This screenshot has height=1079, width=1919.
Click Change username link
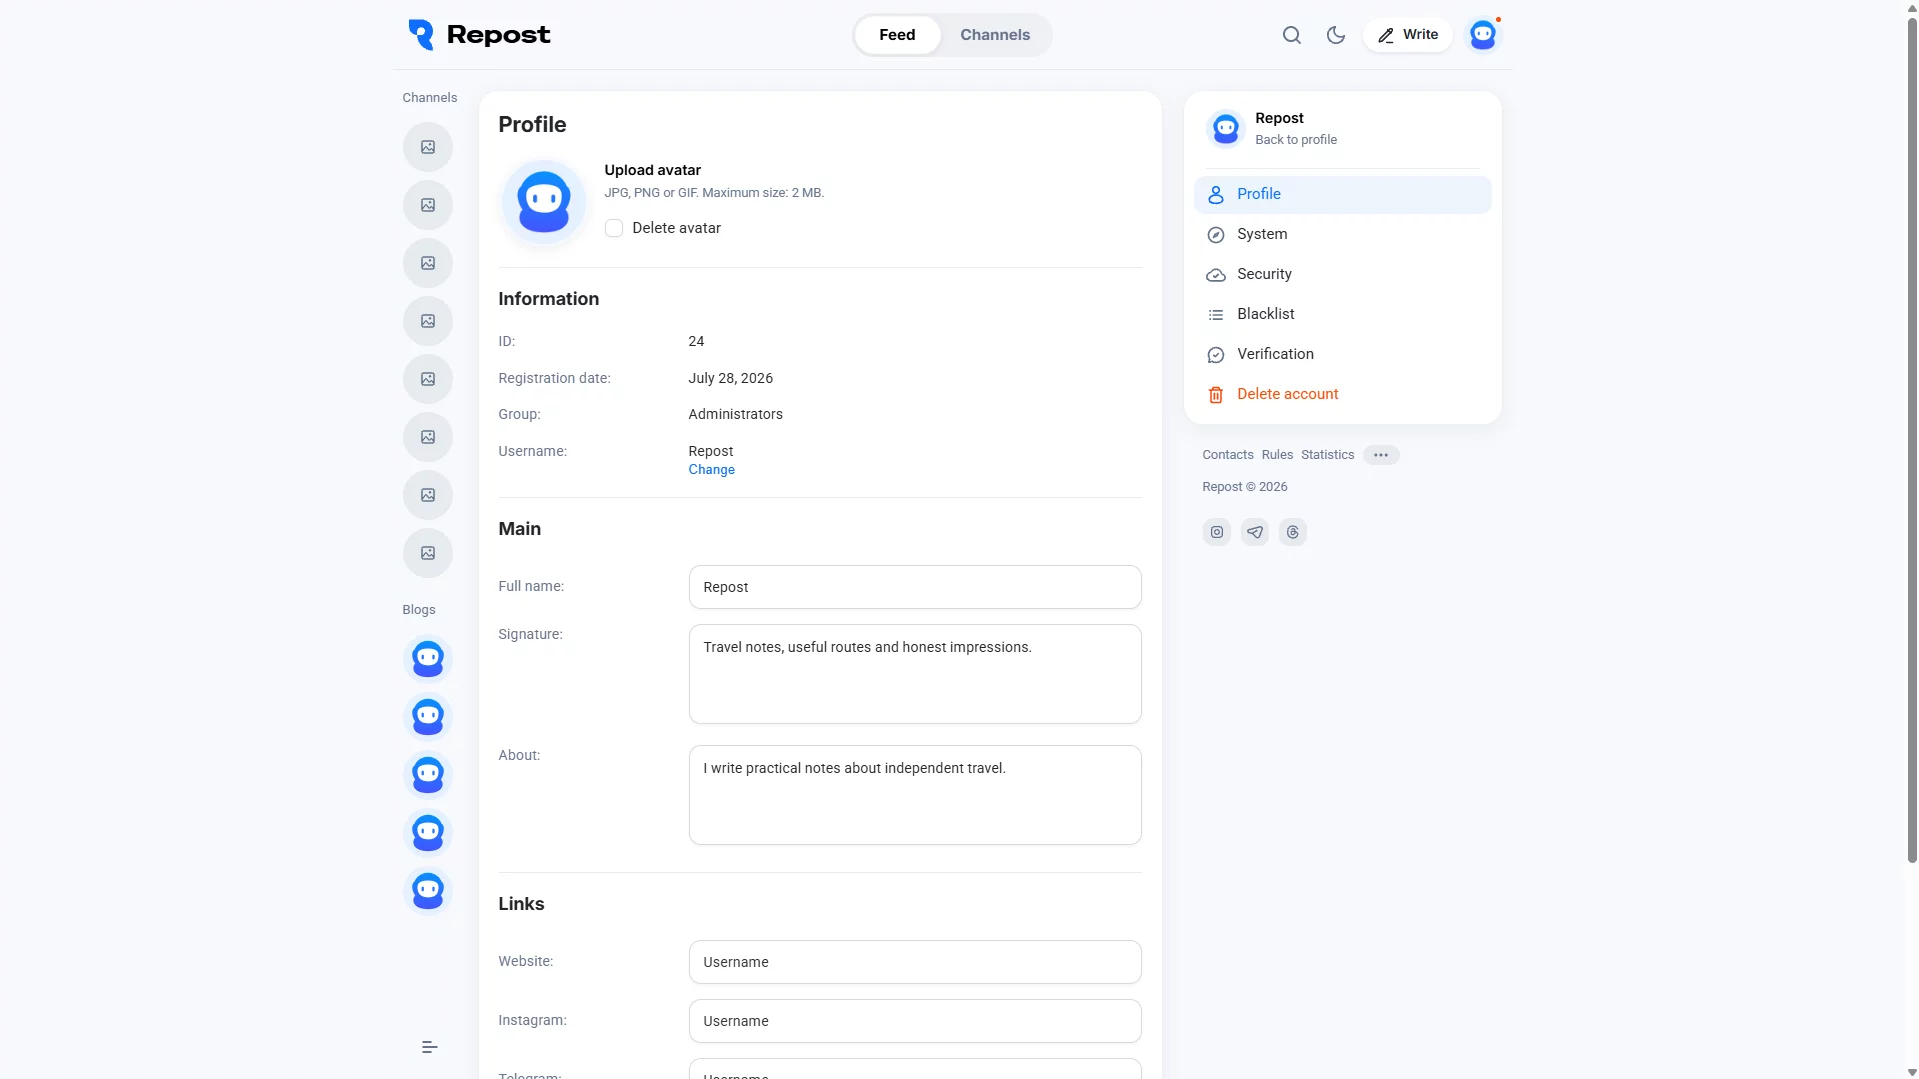(711, 470)
